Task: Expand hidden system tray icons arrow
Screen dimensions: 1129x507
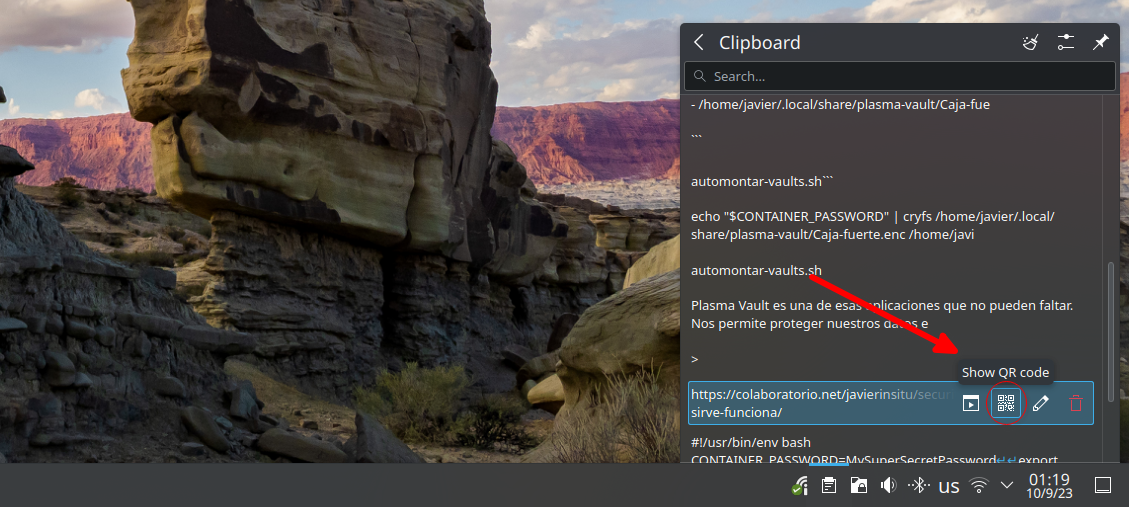Action: (1007, 485)
